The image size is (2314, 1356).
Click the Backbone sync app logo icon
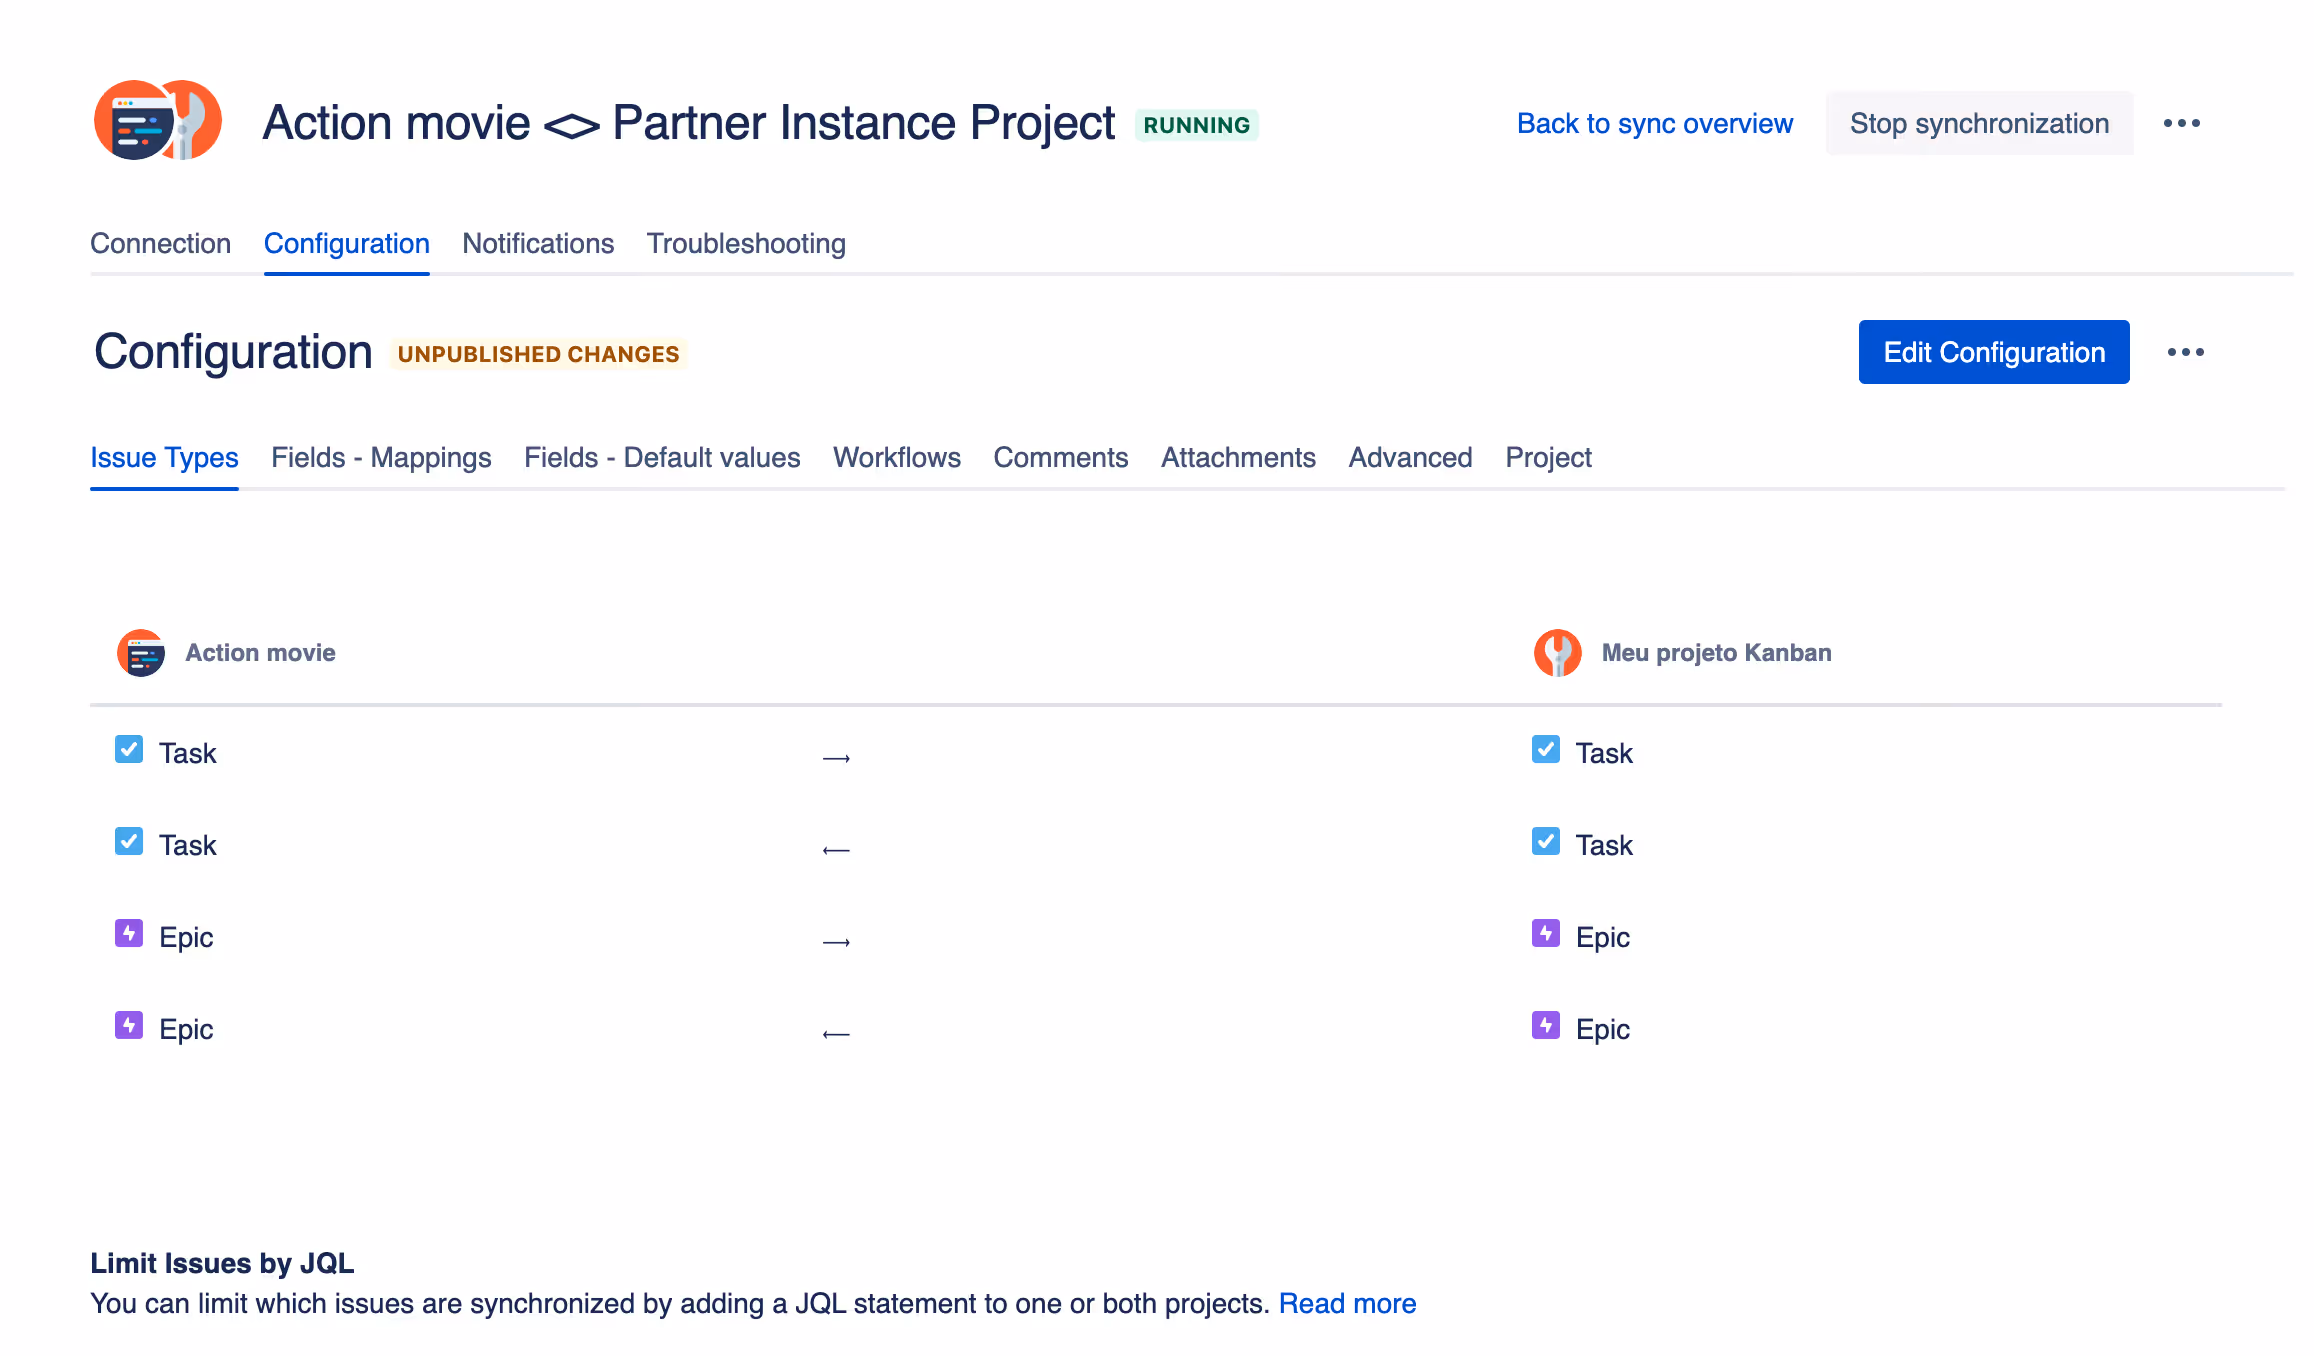point(157,121)
